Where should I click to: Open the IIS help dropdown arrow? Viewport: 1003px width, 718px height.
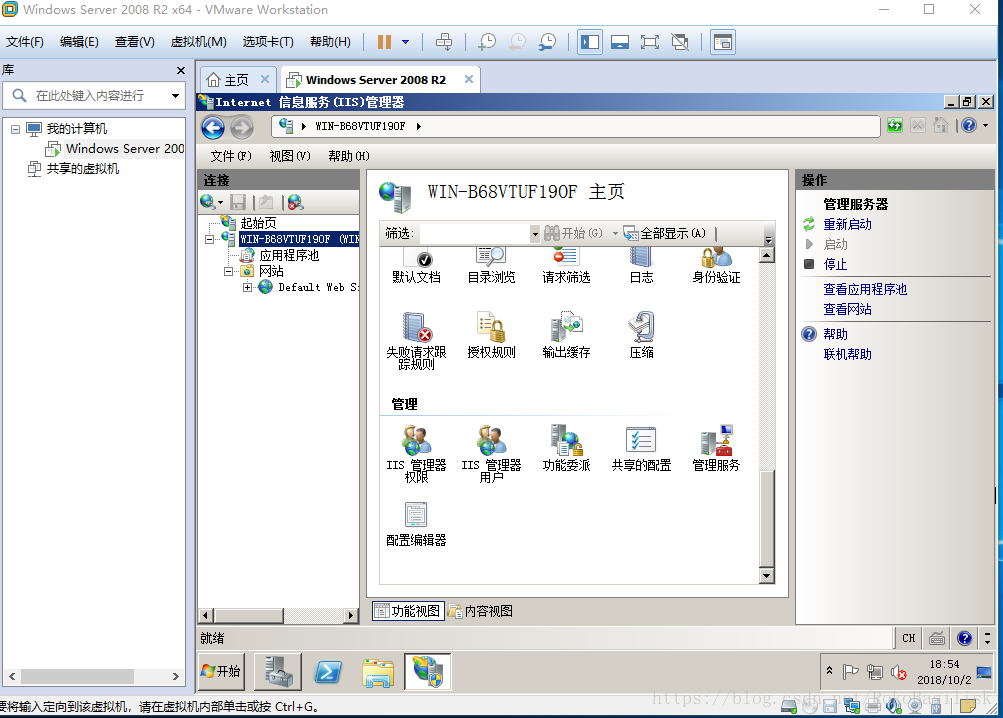986,125
